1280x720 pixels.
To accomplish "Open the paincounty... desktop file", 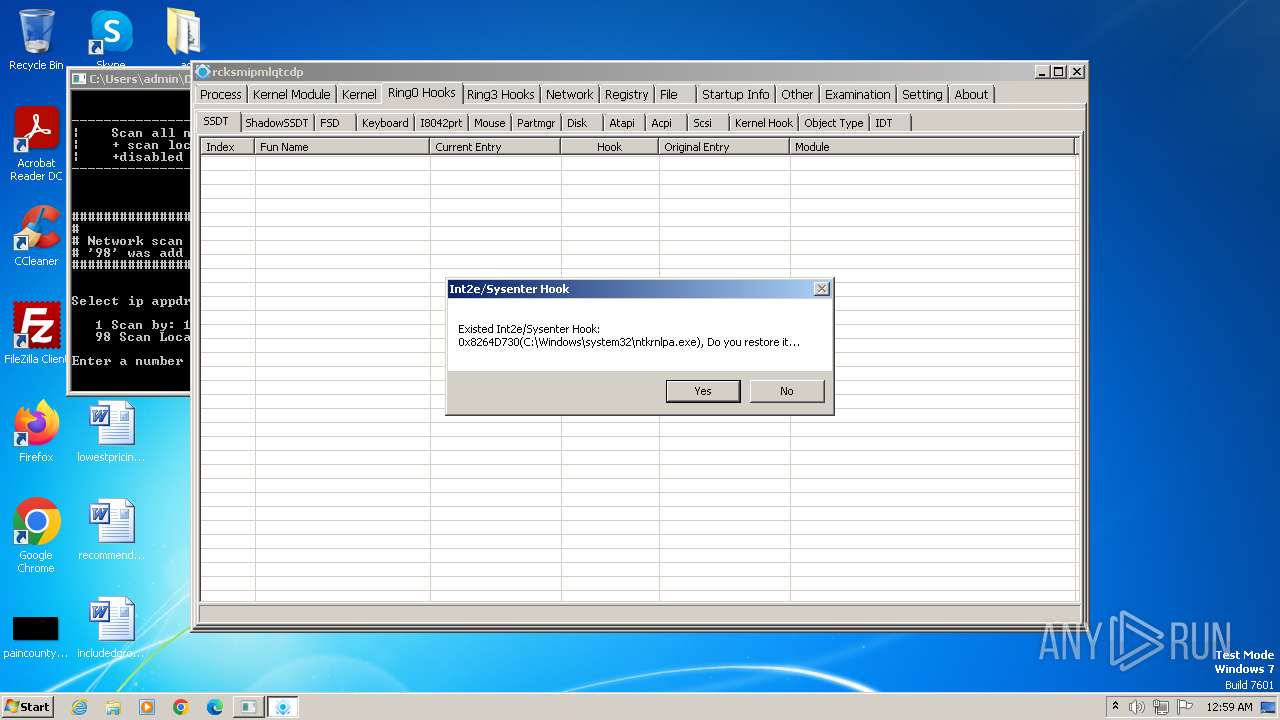I will (36, 635).
